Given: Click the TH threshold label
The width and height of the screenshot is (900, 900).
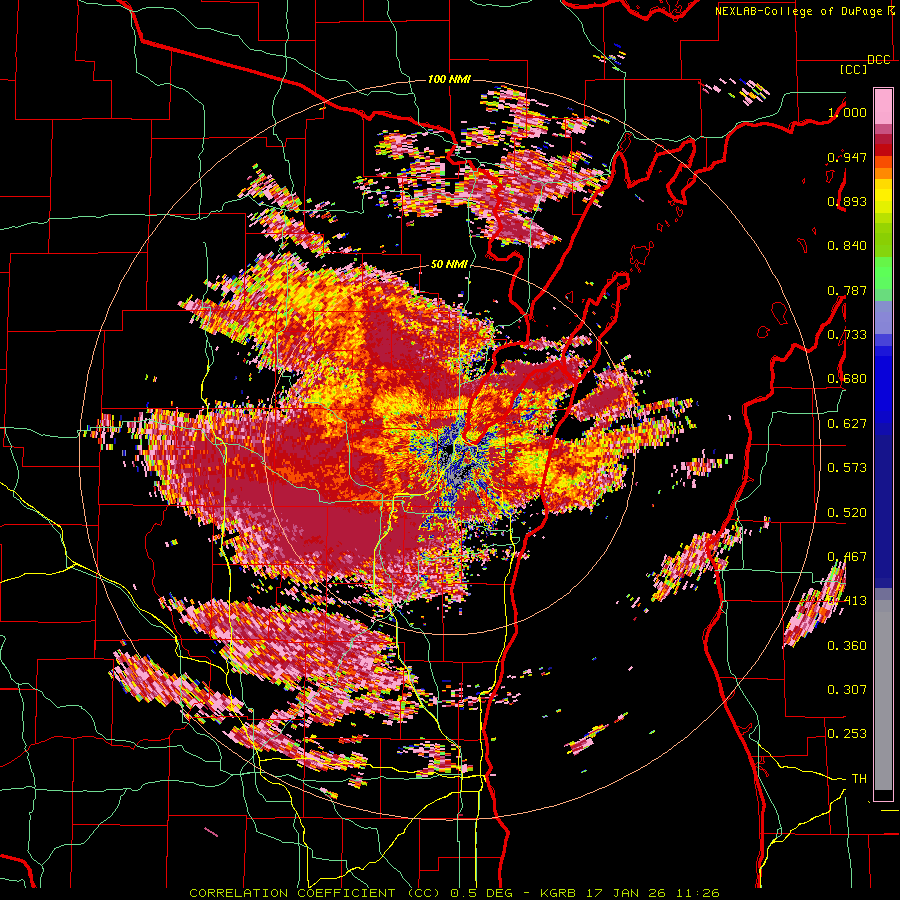Looking at the screenshot, I should (x=859, y=779).
